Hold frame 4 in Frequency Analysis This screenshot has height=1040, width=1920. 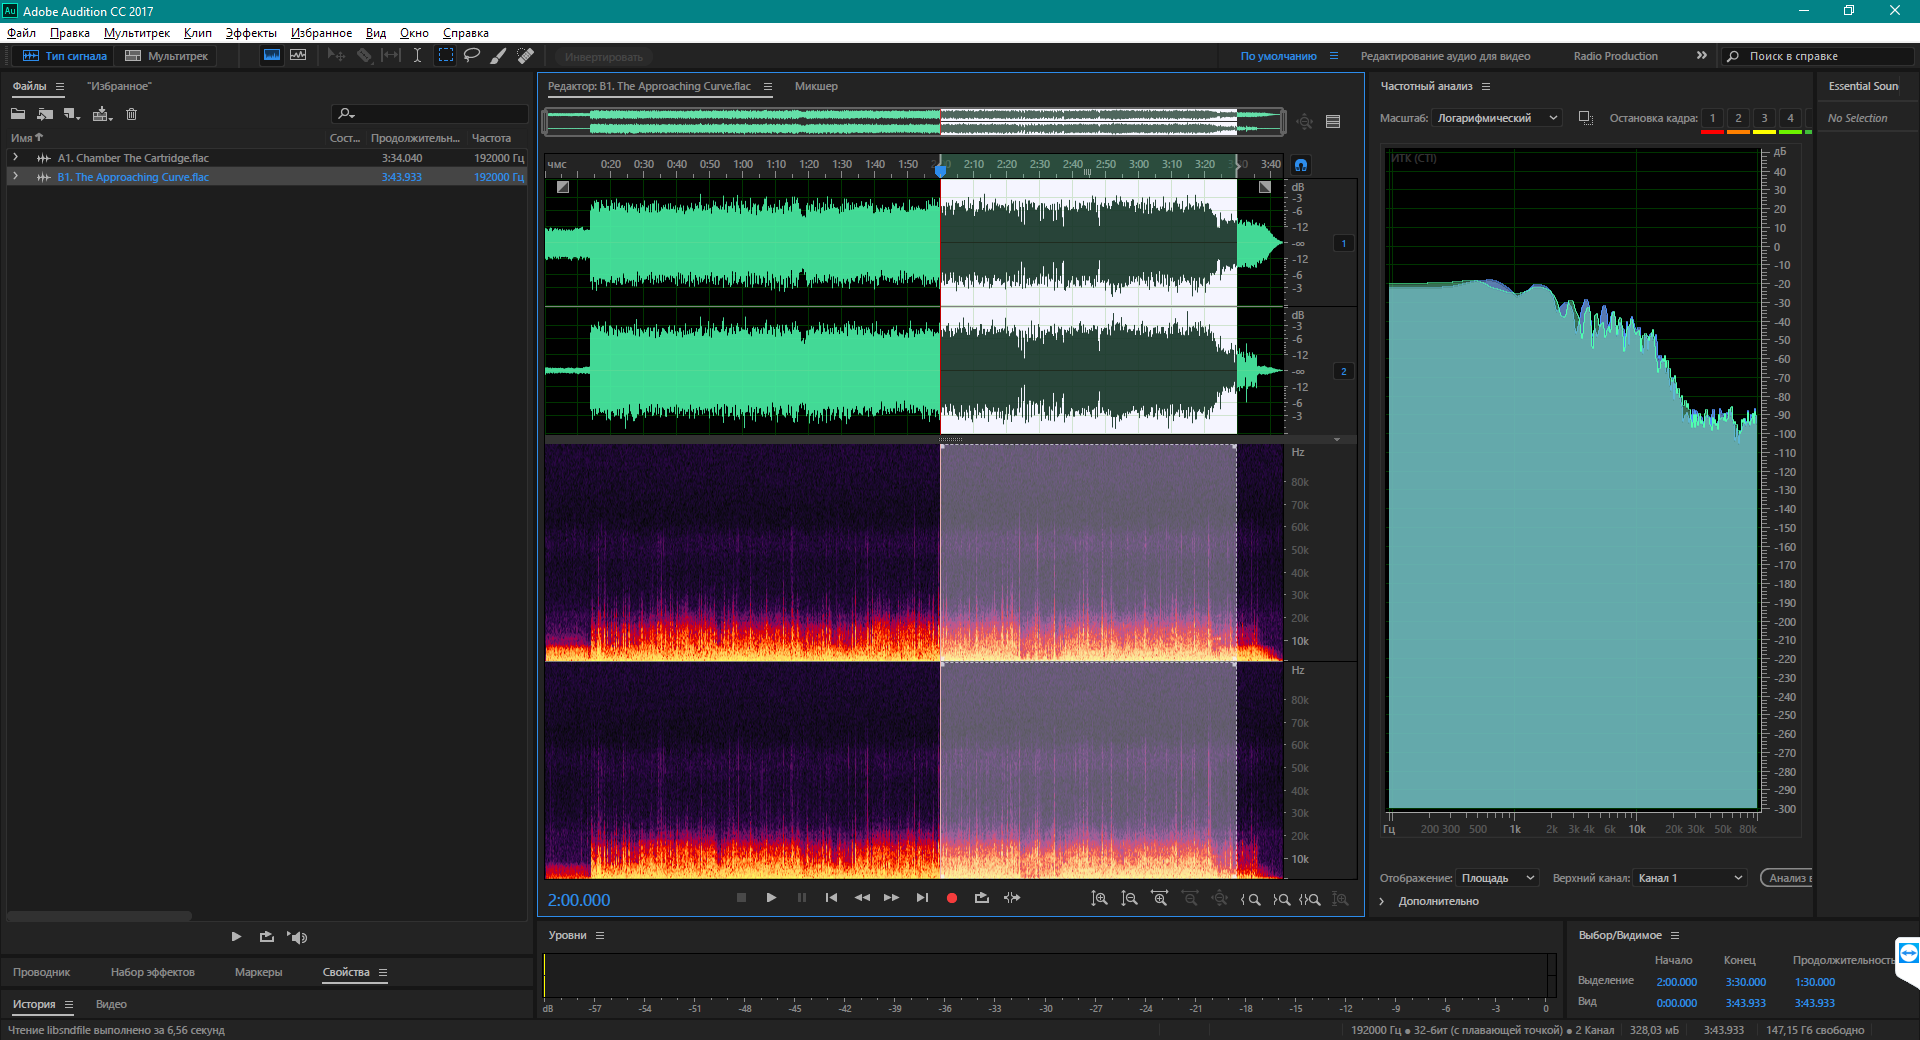pos(1790,119)
